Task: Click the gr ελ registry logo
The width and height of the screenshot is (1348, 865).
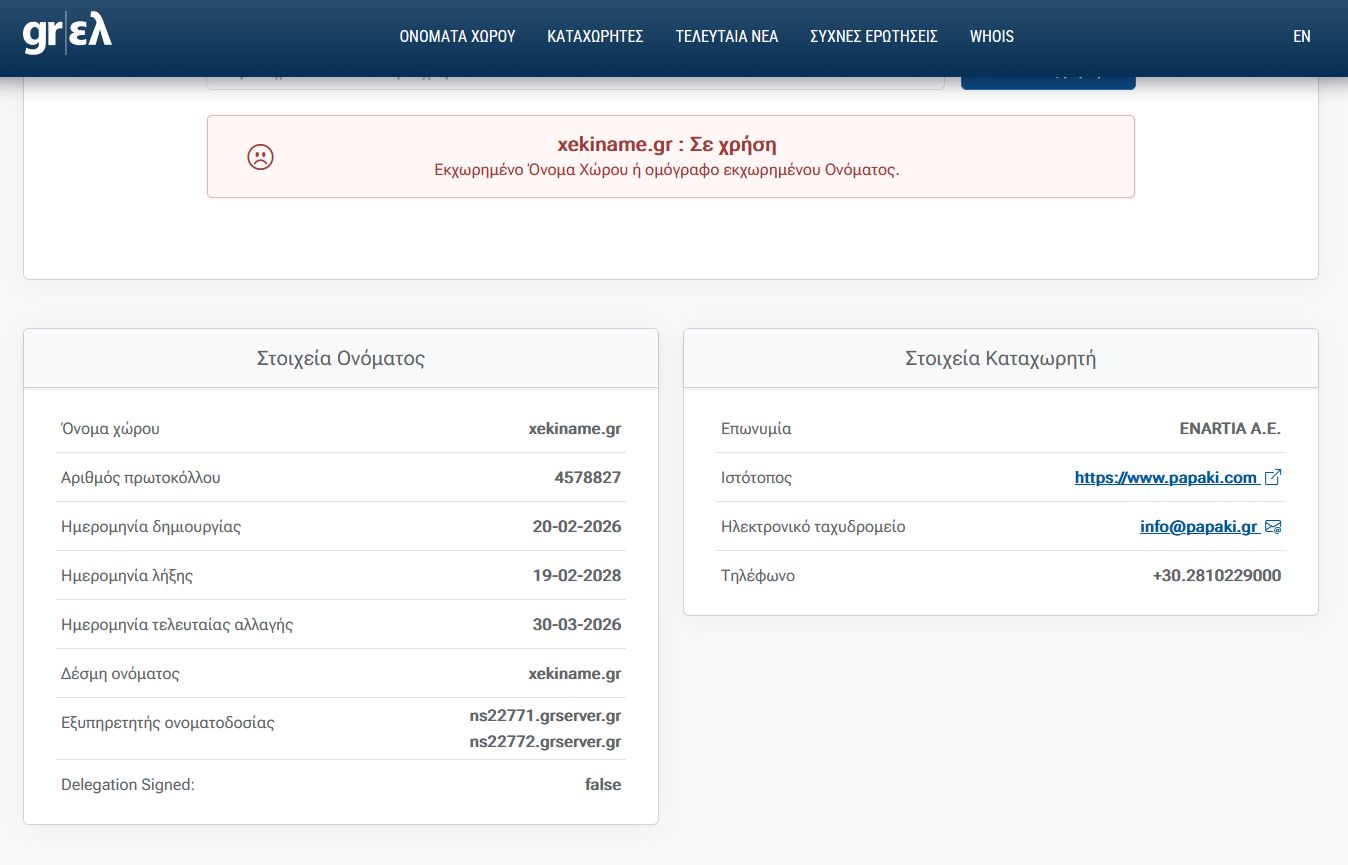Action: [67, 35]
